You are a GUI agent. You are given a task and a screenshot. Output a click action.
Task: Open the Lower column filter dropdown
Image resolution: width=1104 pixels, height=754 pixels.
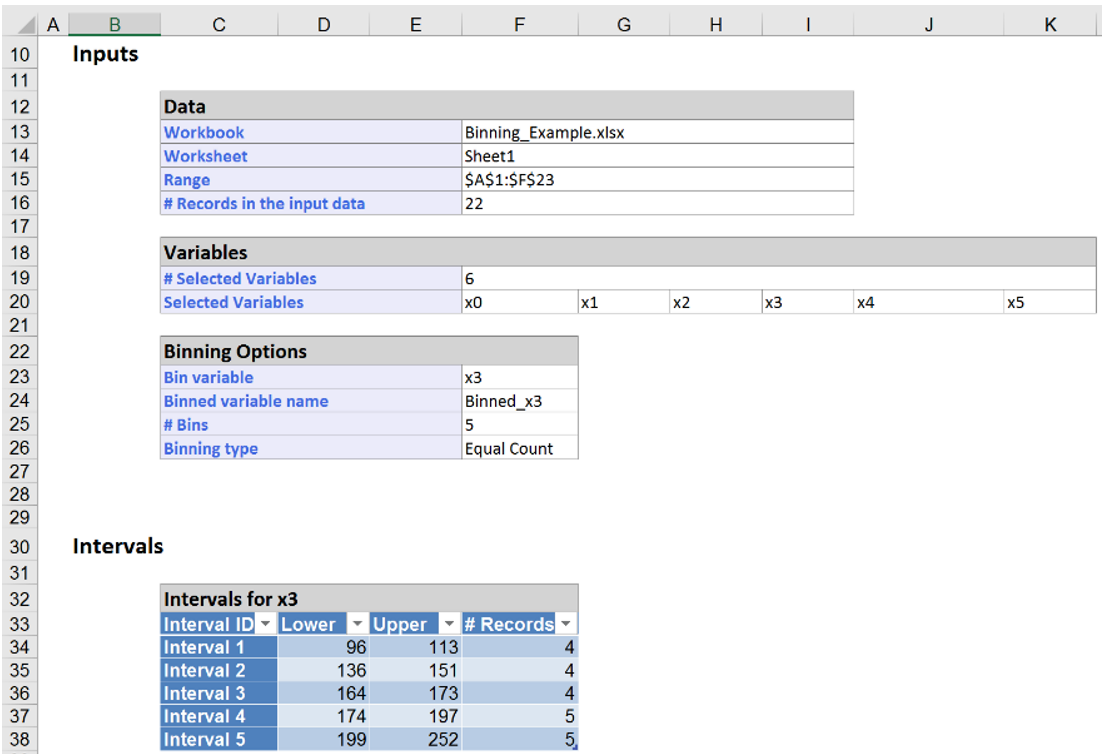[357, 623]
